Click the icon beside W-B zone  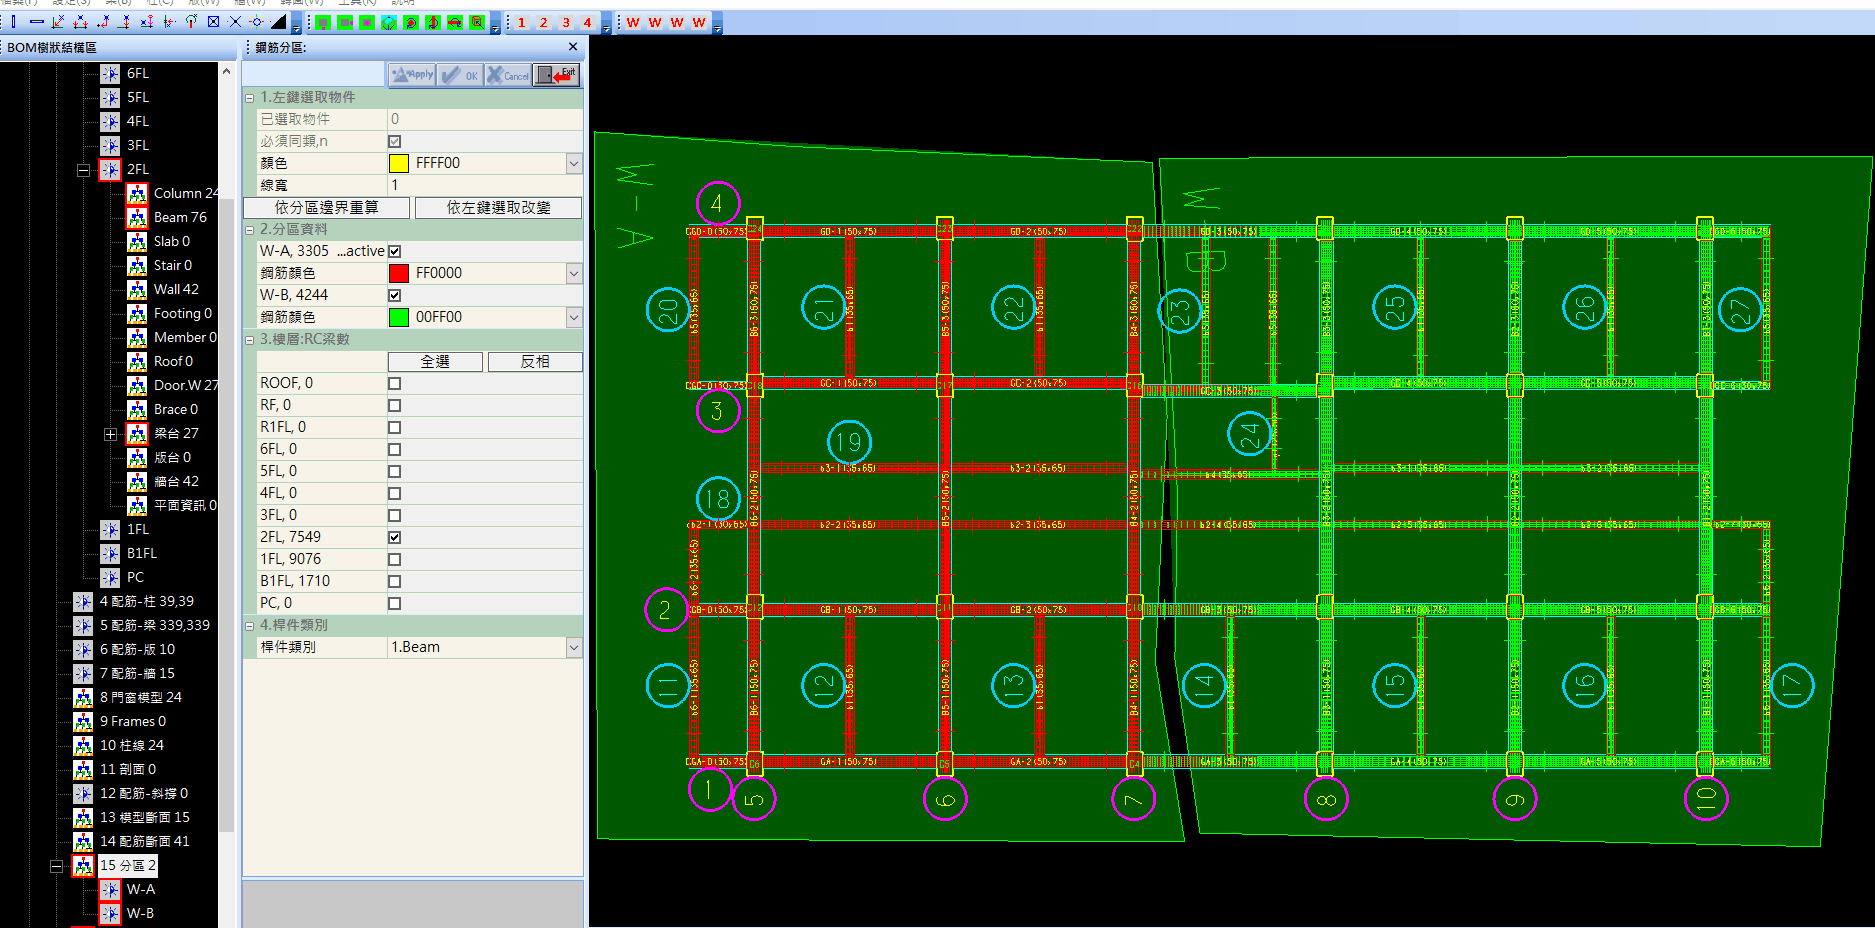point(110,913)
